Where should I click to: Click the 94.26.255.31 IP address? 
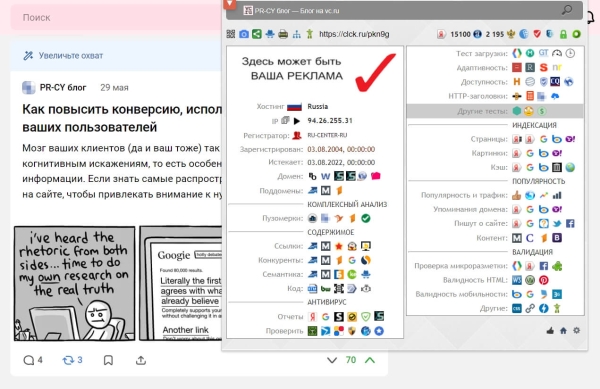click(330, 120)
